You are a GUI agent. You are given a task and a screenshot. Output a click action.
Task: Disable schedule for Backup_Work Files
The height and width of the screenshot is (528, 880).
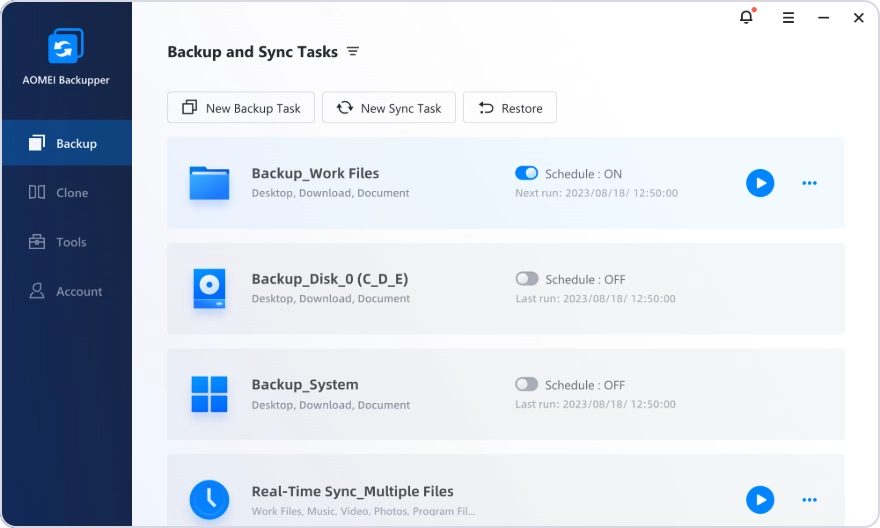[x=526, y=173]
